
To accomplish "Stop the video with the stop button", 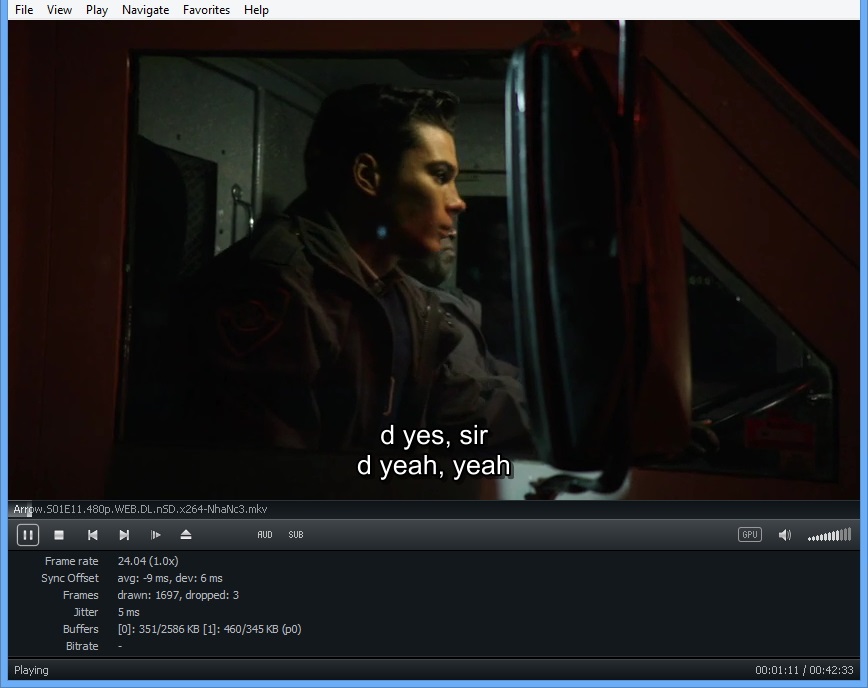I will pos(59,535).
